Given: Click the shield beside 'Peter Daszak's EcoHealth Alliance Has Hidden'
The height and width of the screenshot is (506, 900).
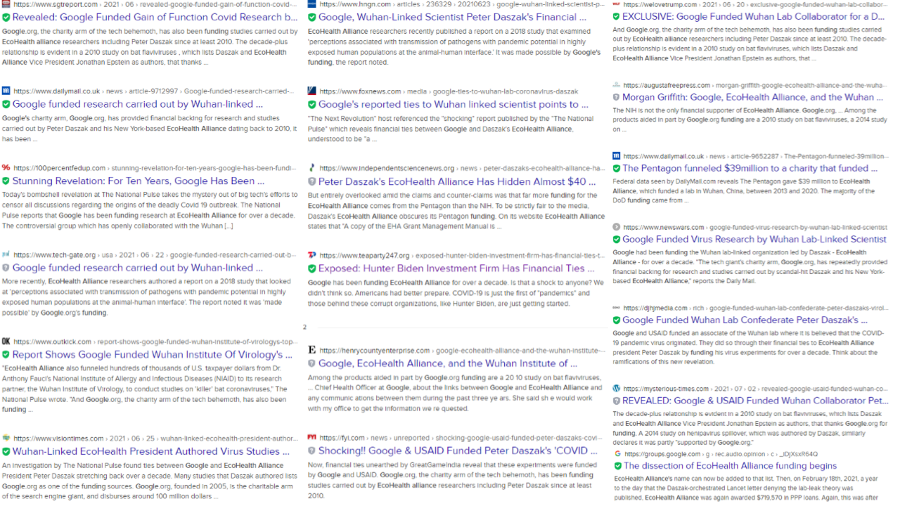Looking at the screenshot, I should (x=312, y=182).
